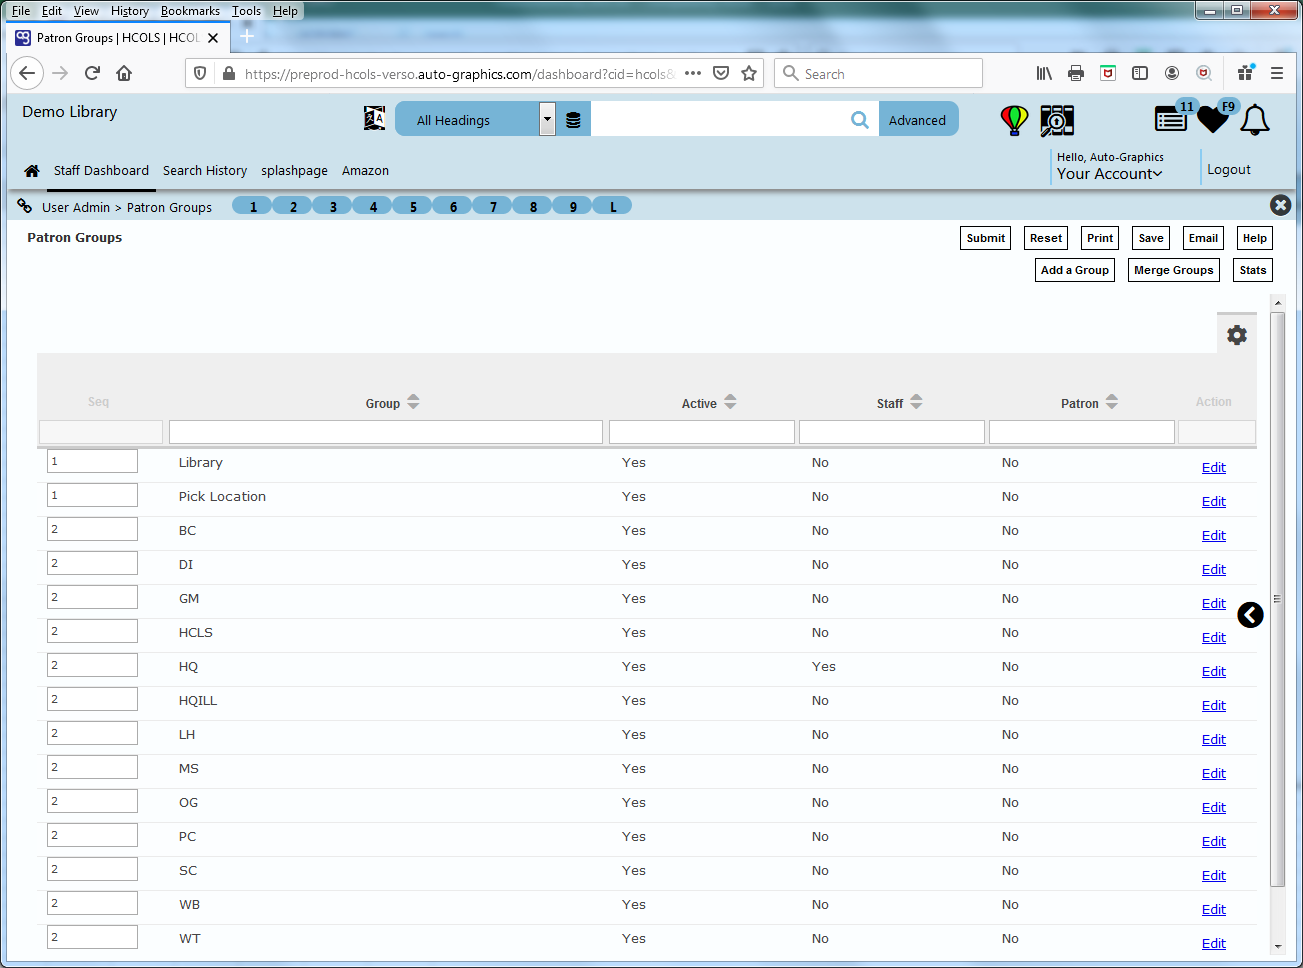Viewport: 1303px width, 968px height.
Task: Open the Bookmarks menu
Action: (190, 11)
